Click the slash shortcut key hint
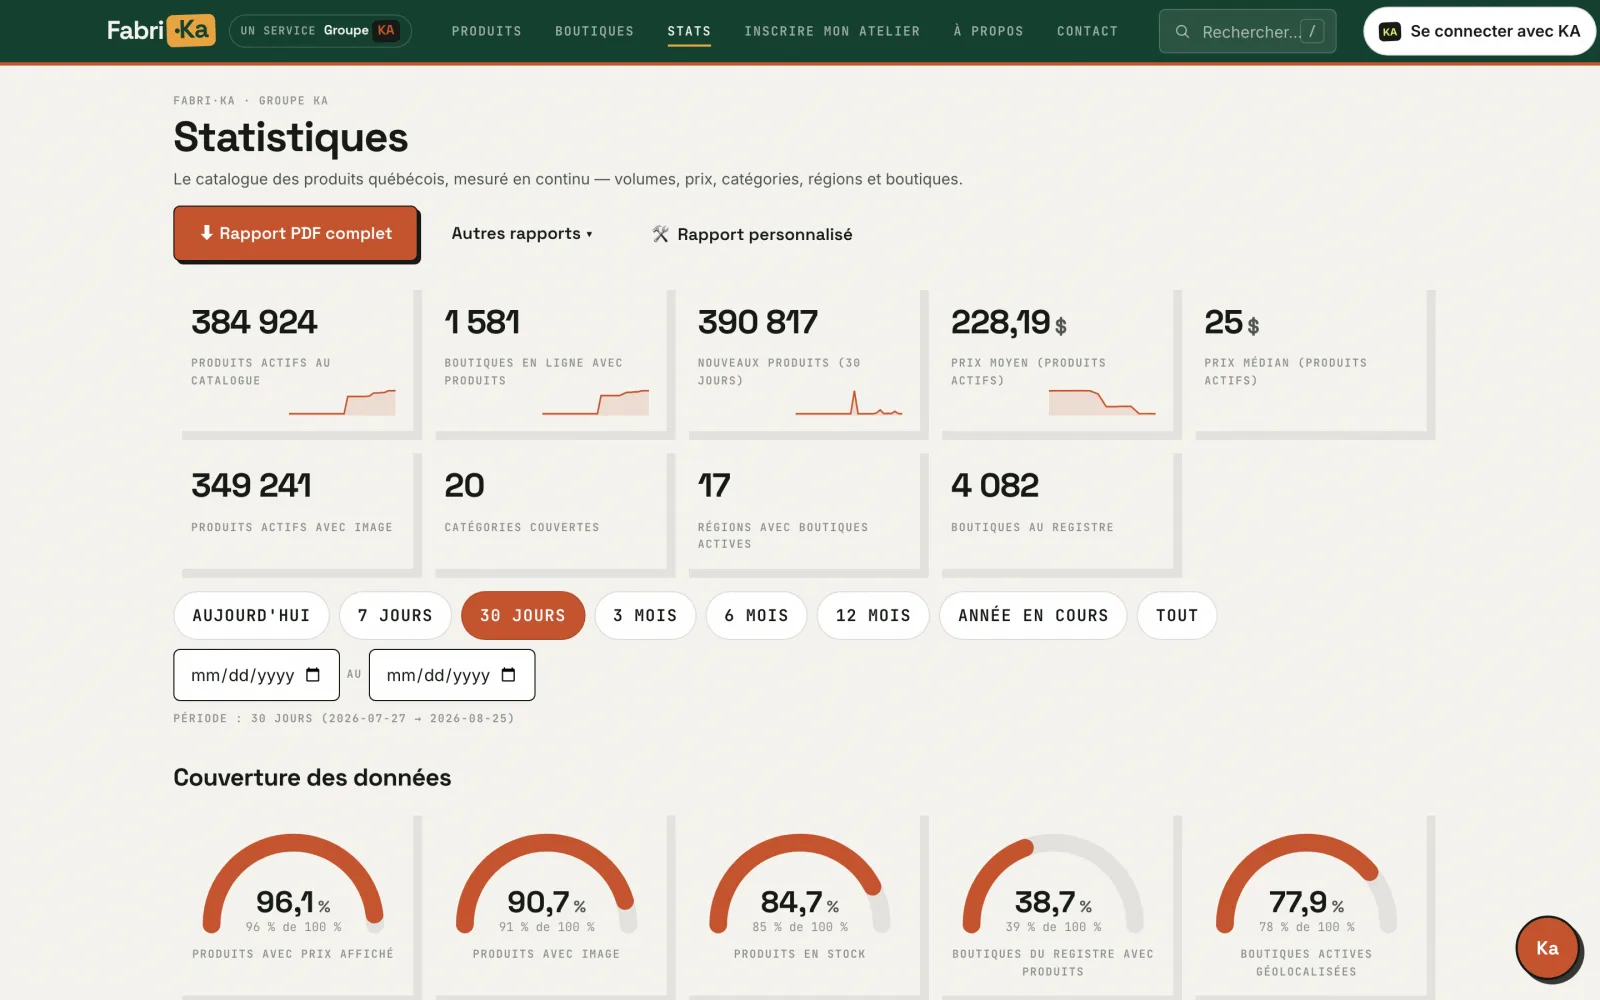Viewport: 1600px width, 1000px height. tap(1312, 32)
